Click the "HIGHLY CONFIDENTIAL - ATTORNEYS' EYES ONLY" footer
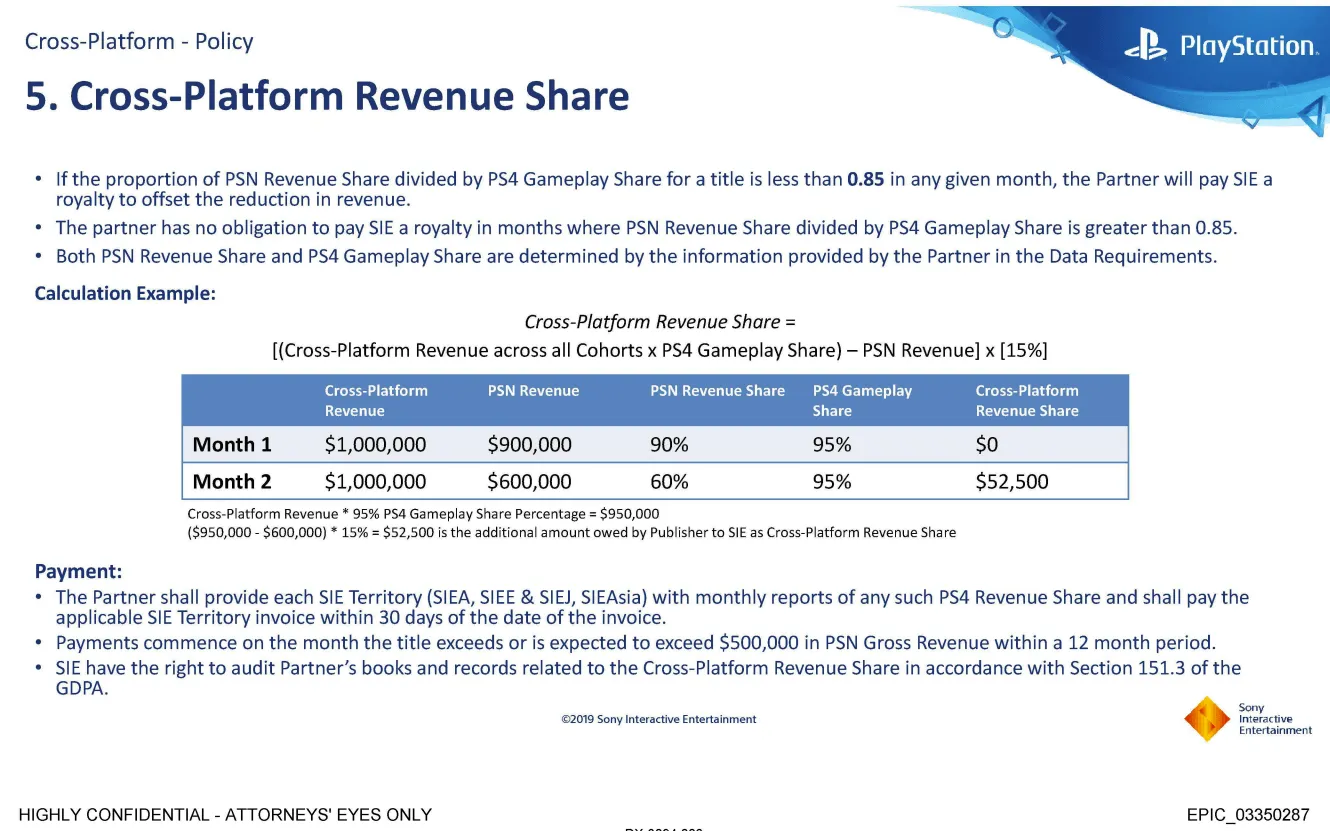This screenshot has width=1330, height=831. [x=226, y=815]
